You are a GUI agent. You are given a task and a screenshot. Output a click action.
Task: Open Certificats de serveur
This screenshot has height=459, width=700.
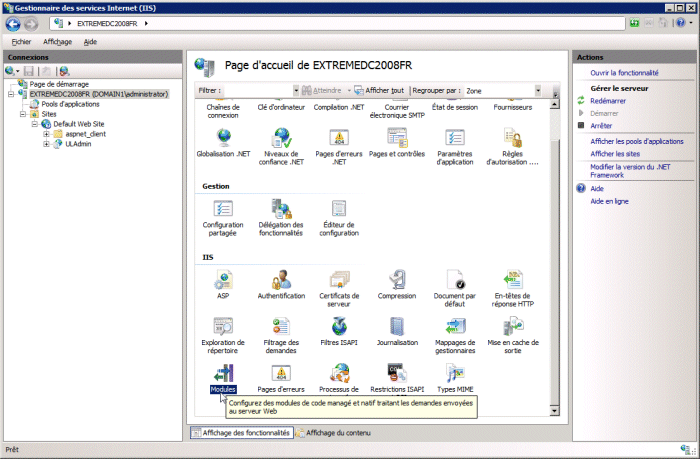pyautogui.click(x=339, y=288)
